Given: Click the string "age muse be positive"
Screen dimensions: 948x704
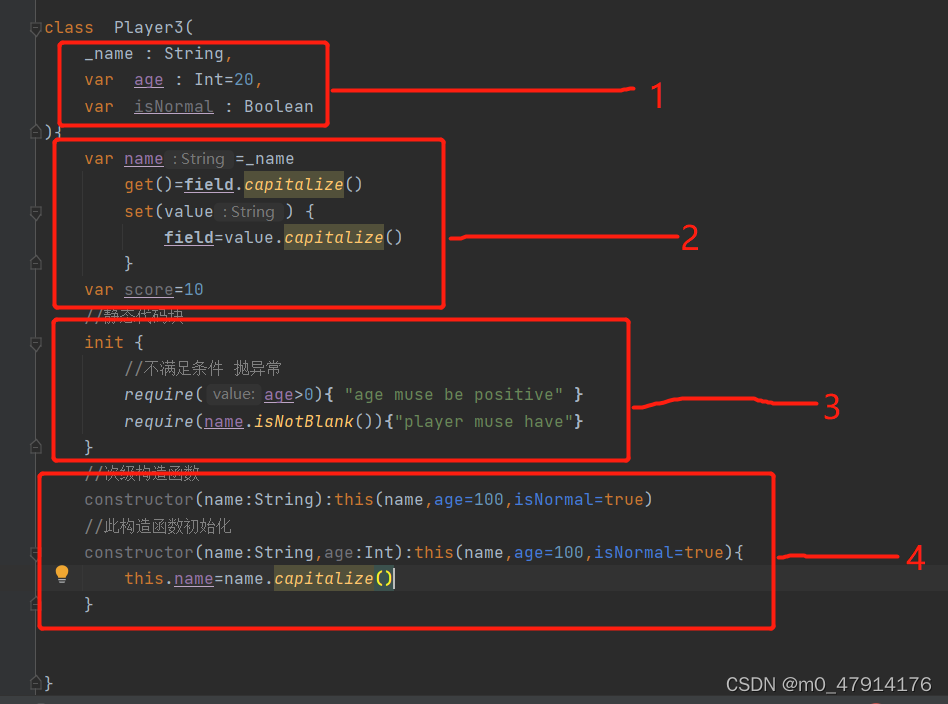Looking at the screenshot, I should [453, 395].
